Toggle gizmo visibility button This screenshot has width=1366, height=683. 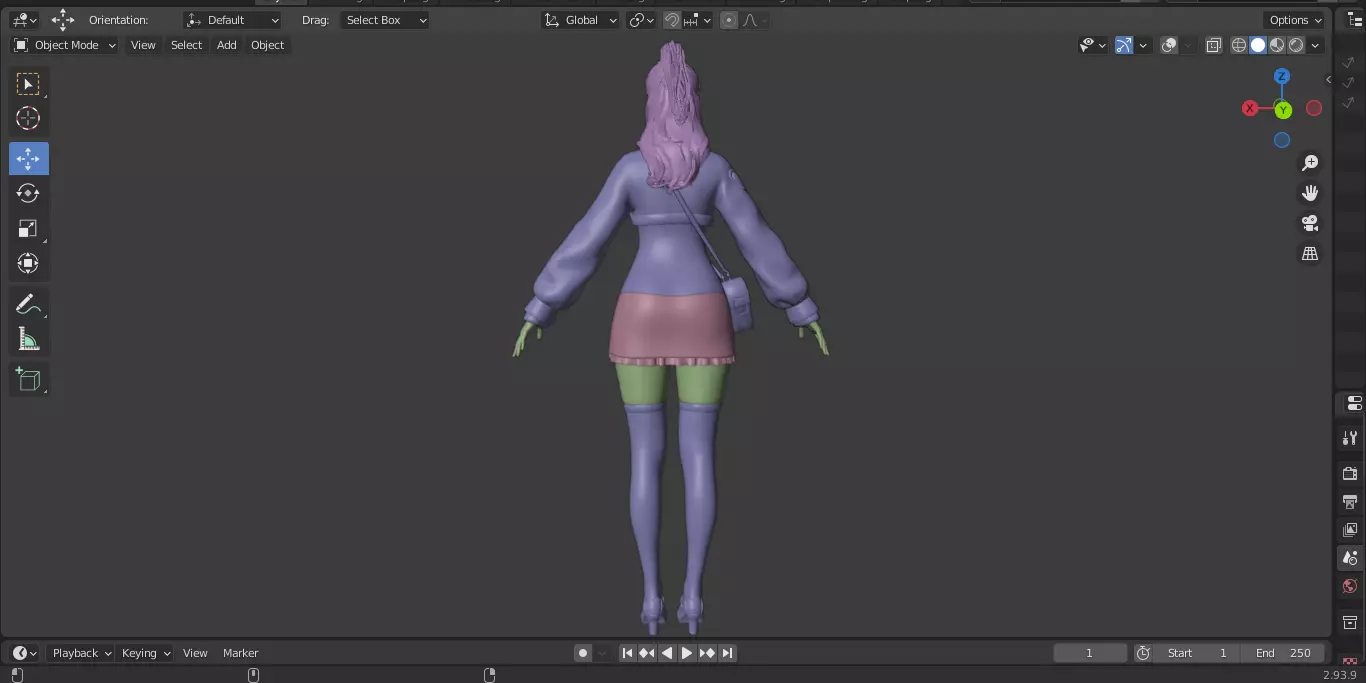(x=1124, y=45)
